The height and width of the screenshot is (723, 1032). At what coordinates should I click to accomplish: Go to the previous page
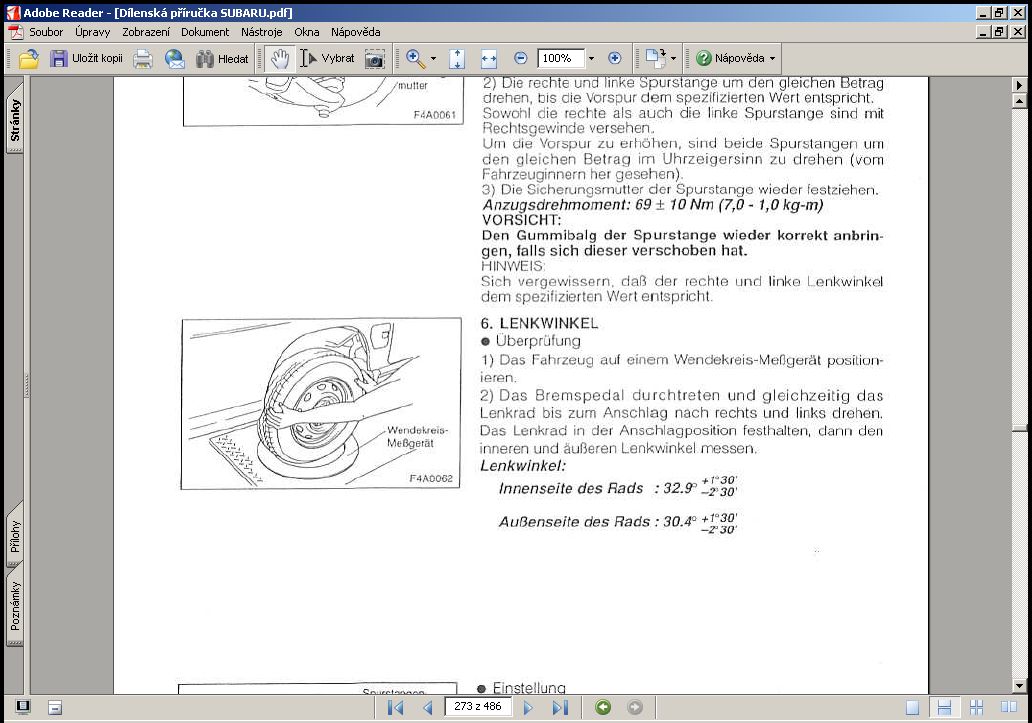(428, 707)
